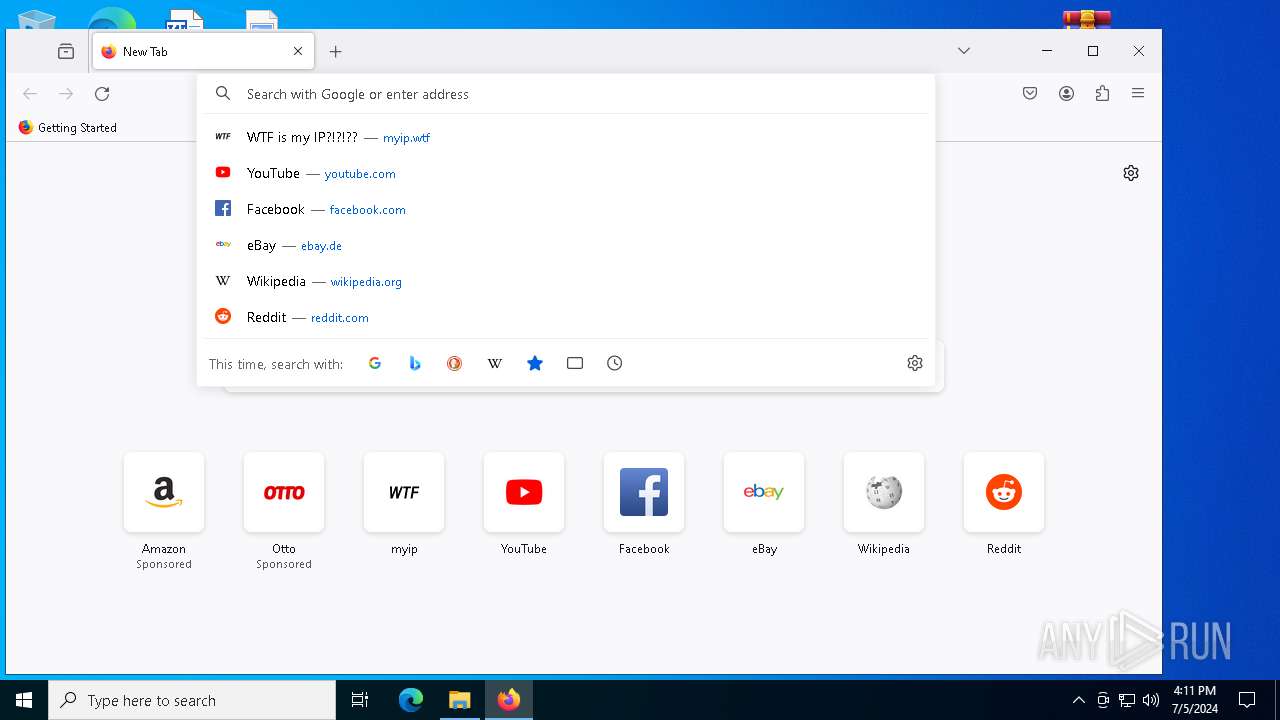Click the address bar search field

[566, 94]
